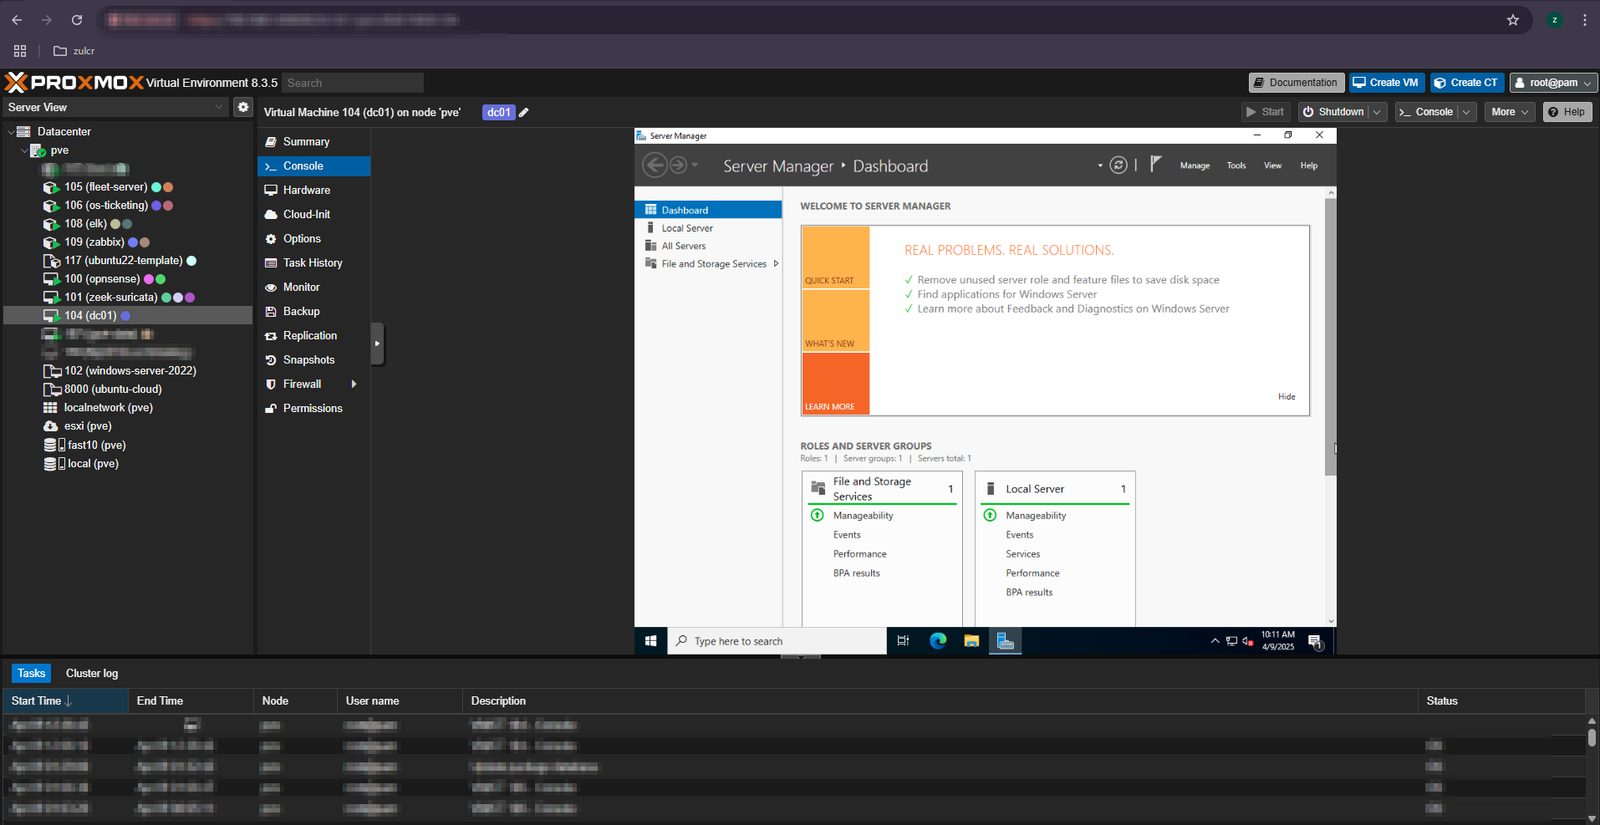
Task: Collapse the side panel handle arrow
Action: point(377,344)
